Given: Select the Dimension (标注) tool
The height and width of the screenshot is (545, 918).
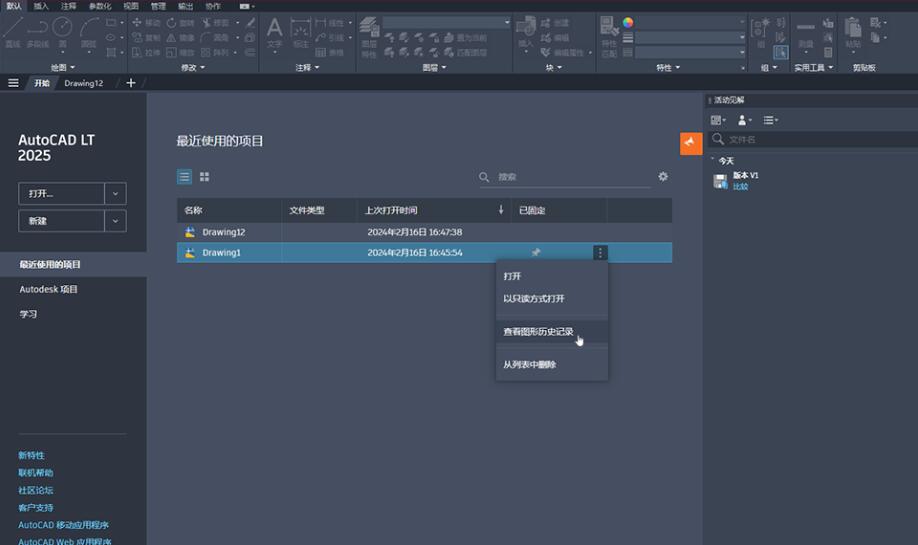Looking at the screenshot, I should (x=300, y=32).
